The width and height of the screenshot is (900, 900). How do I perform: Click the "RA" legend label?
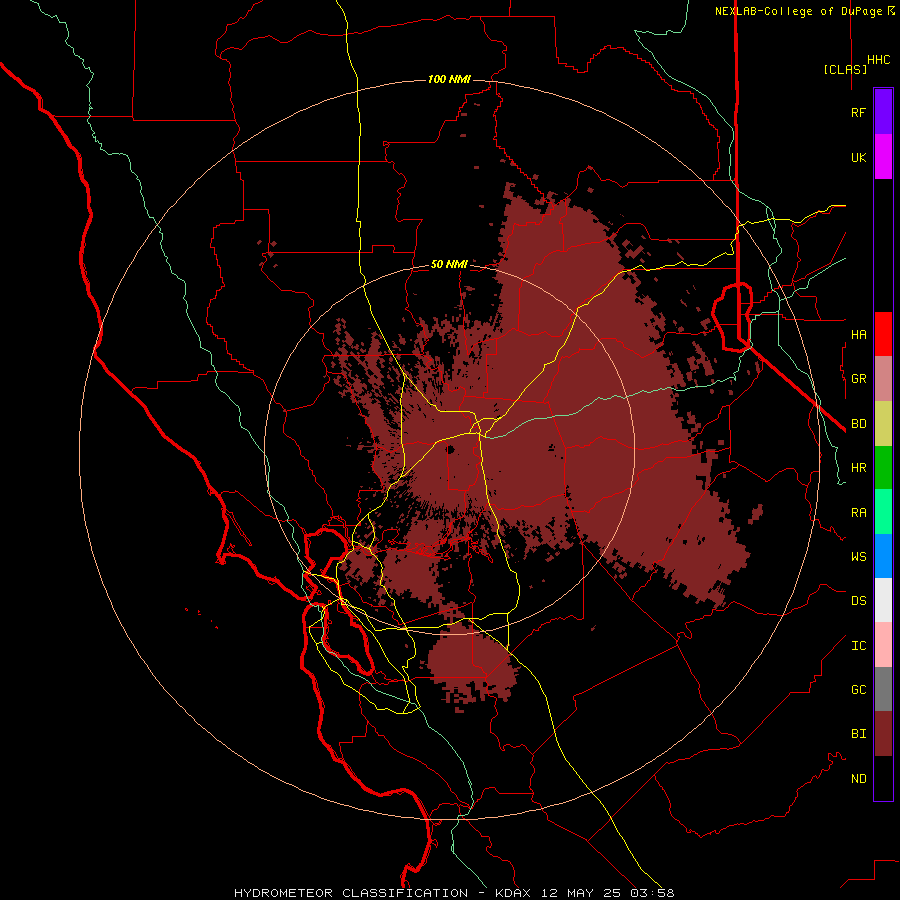(x=858, y=513)
